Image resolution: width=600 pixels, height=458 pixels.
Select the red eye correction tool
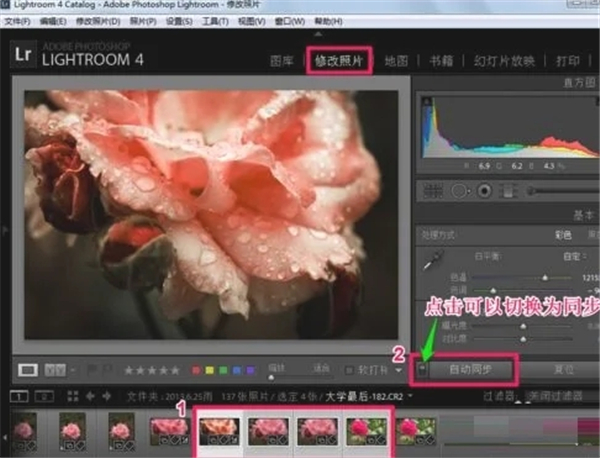484,191
